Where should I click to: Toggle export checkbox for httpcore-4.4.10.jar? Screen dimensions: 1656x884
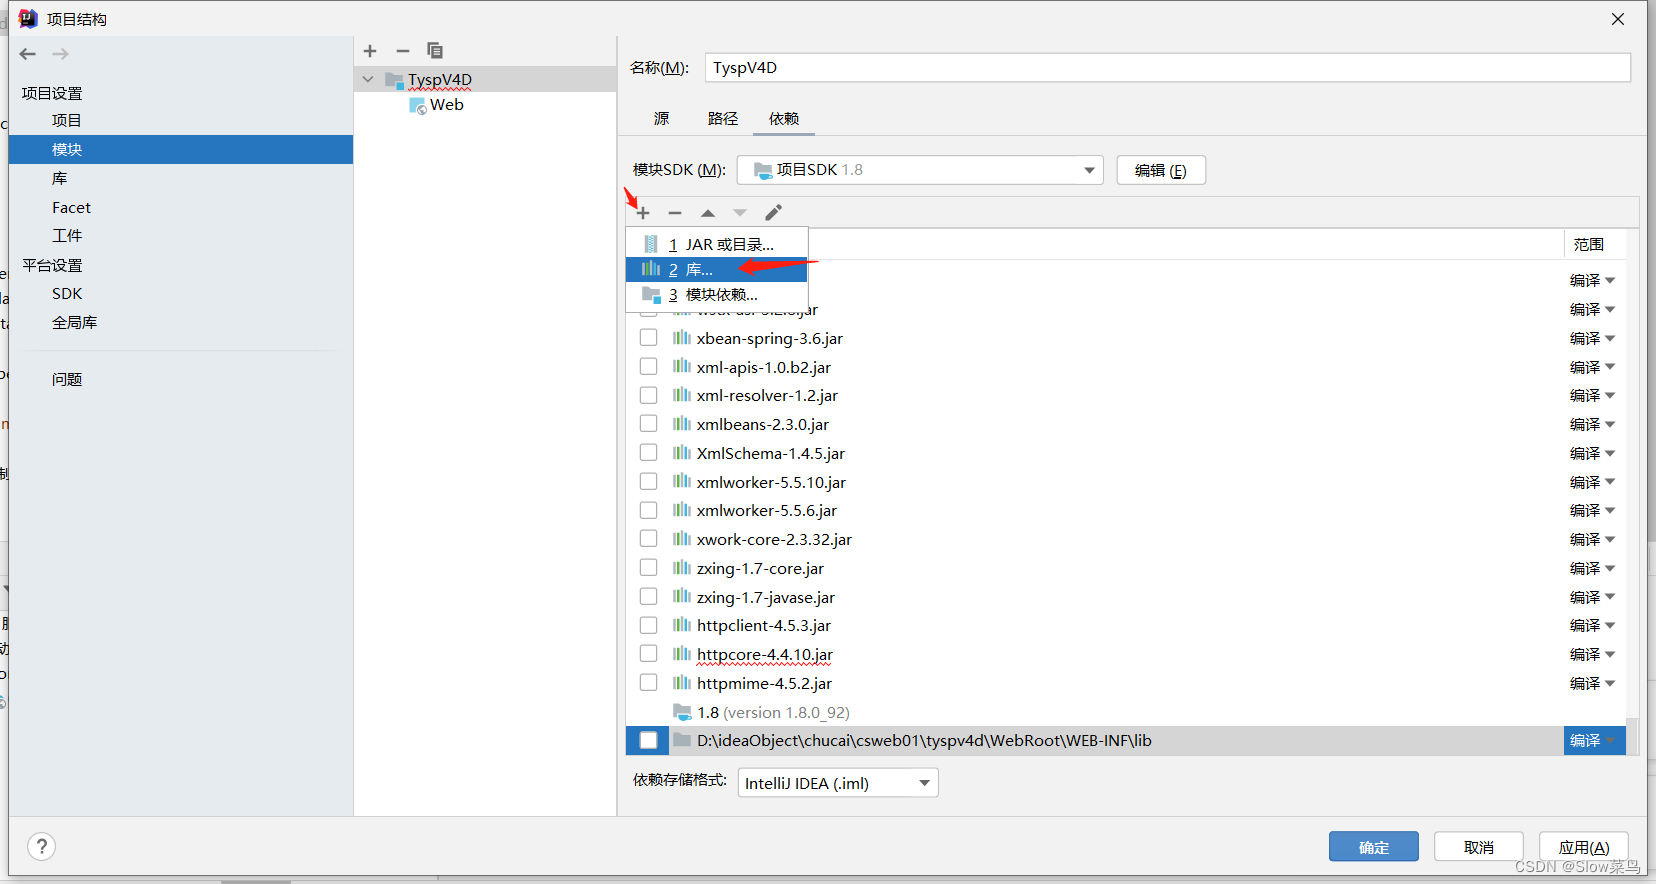click(649, 654)
